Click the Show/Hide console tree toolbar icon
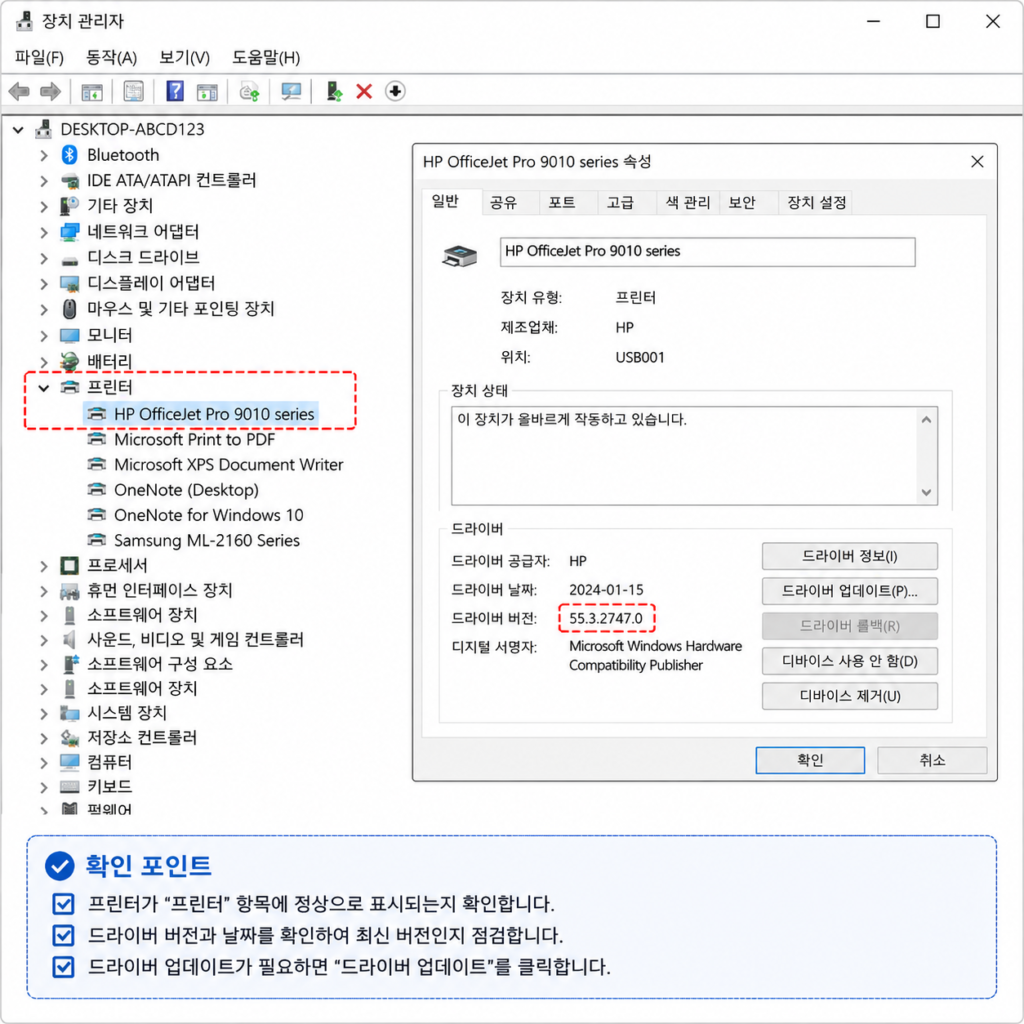1024x1024 pixels. (x=91, y=92)
